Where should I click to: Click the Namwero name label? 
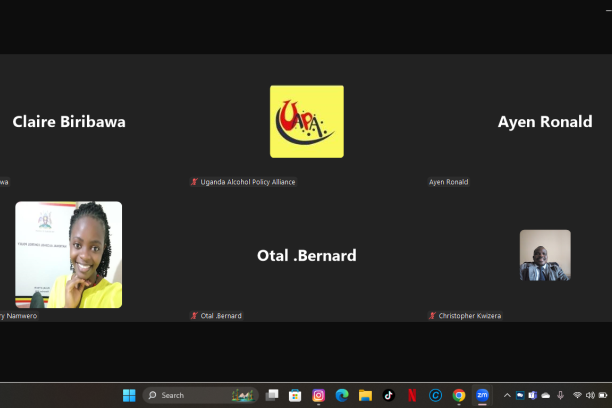[18, 316]
